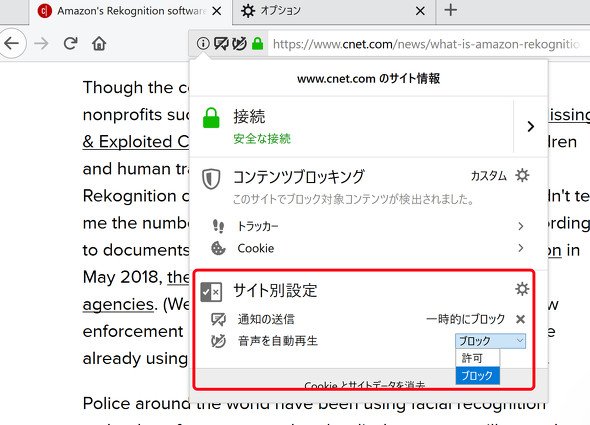Open the home page via house icon
The width and height of the screenshot is (590, 425).
(x=99, y=44)
